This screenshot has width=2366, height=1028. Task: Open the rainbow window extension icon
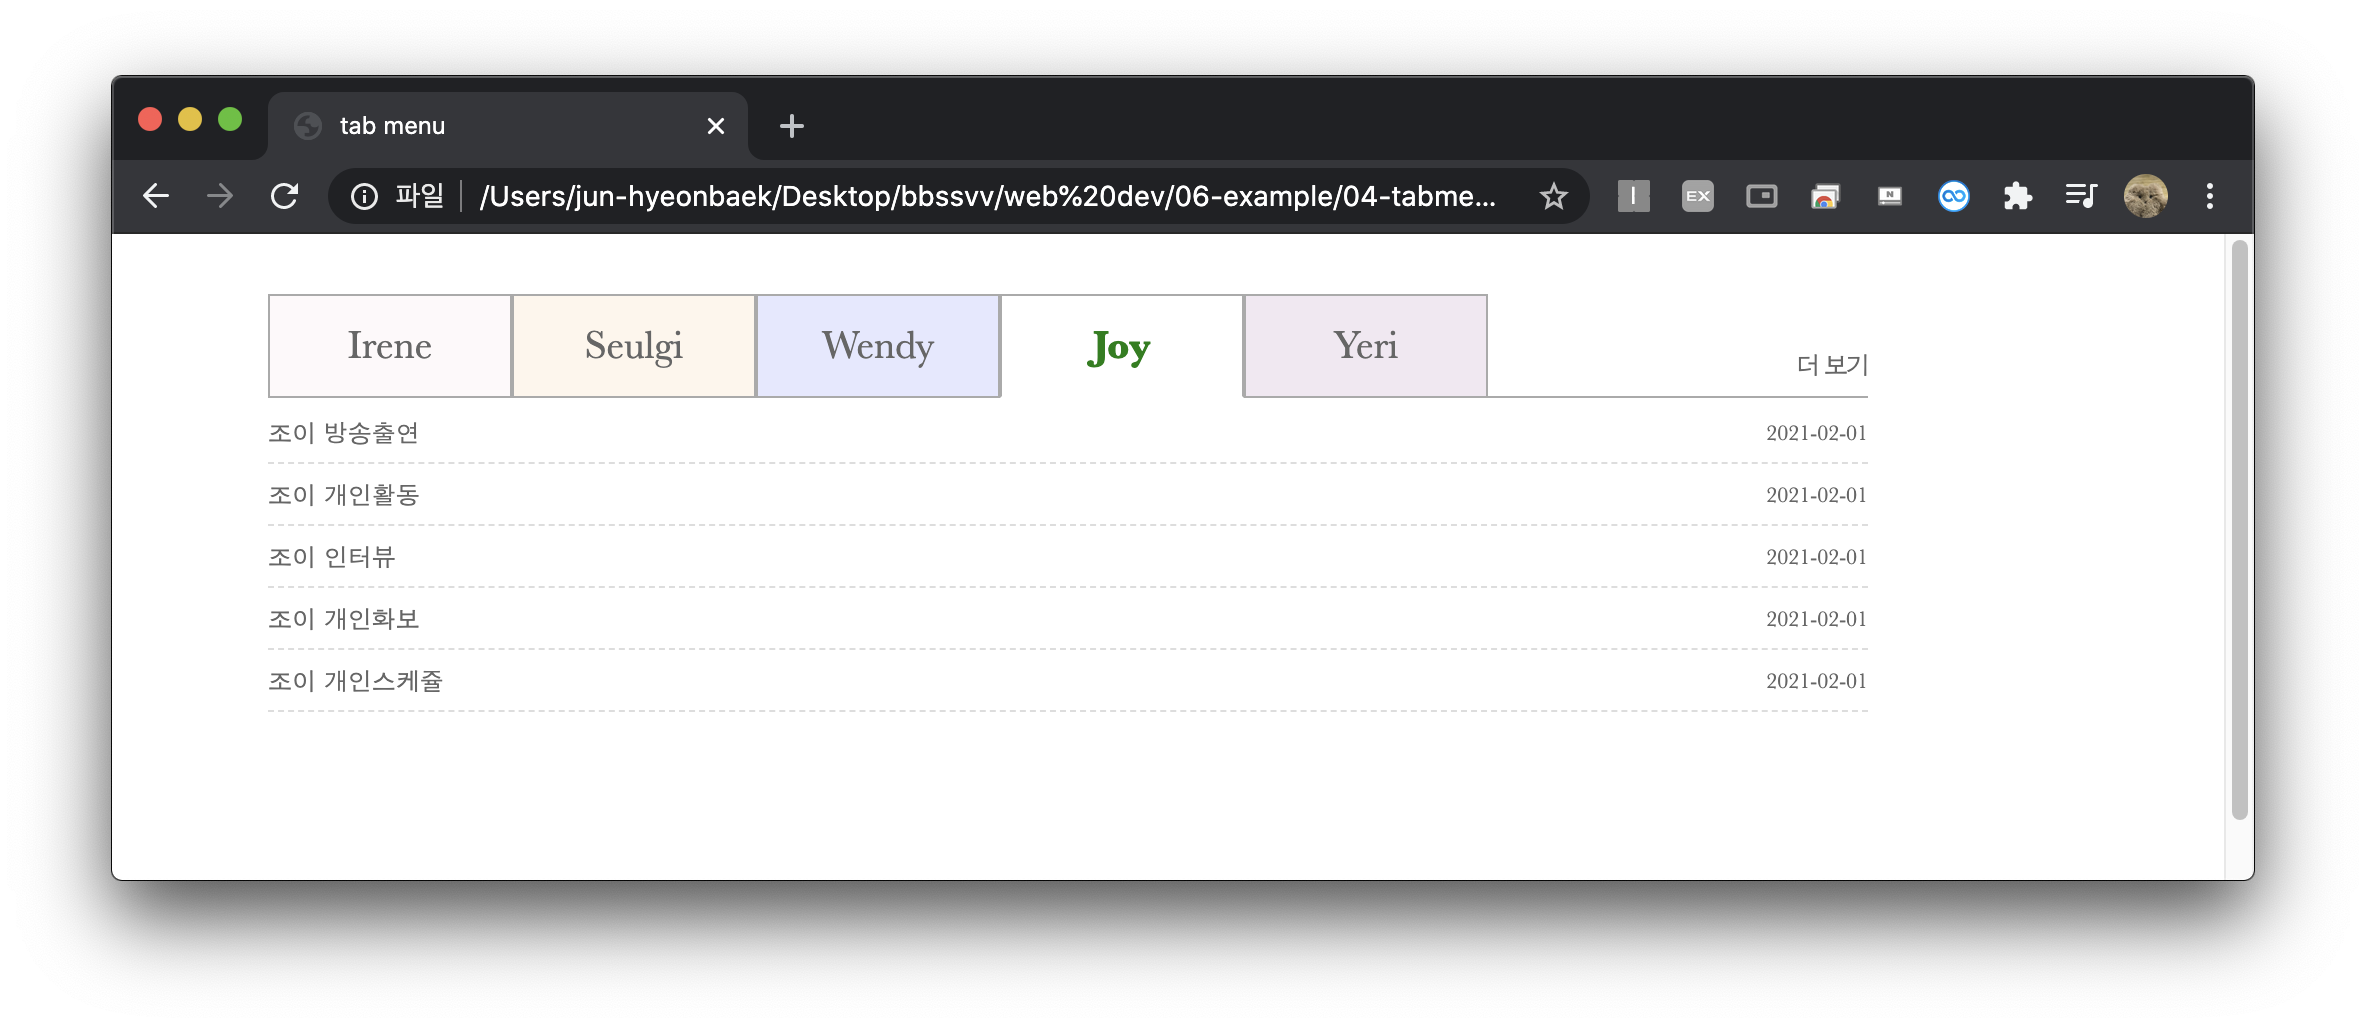(1825, 196)
